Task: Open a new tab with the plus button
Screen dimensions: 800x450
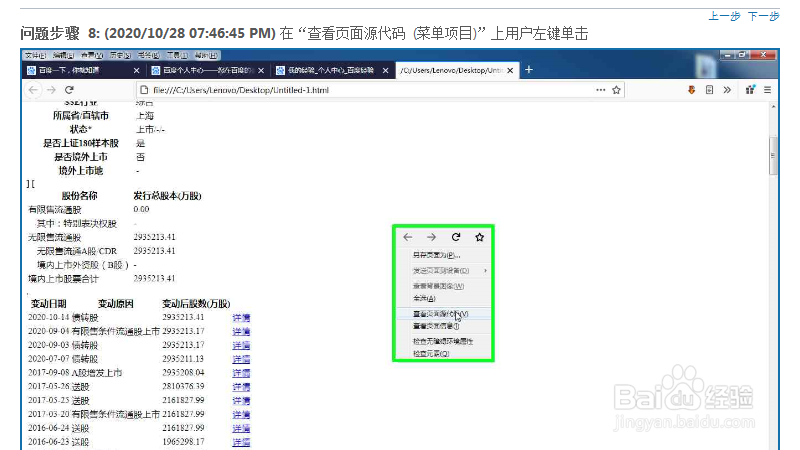Action: [x=529, y=69]
